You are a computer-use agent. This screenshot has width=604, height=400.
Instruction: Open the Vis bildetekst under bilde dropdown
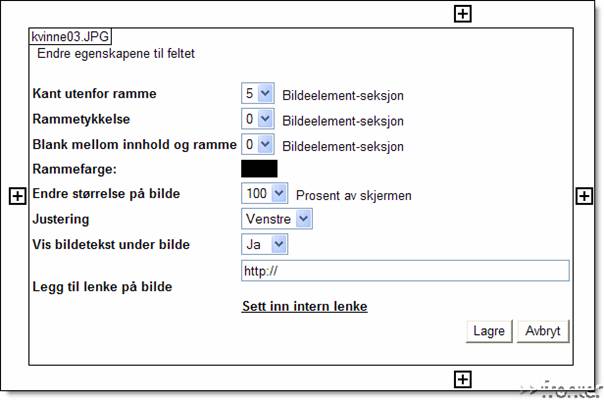coord(264,244)
